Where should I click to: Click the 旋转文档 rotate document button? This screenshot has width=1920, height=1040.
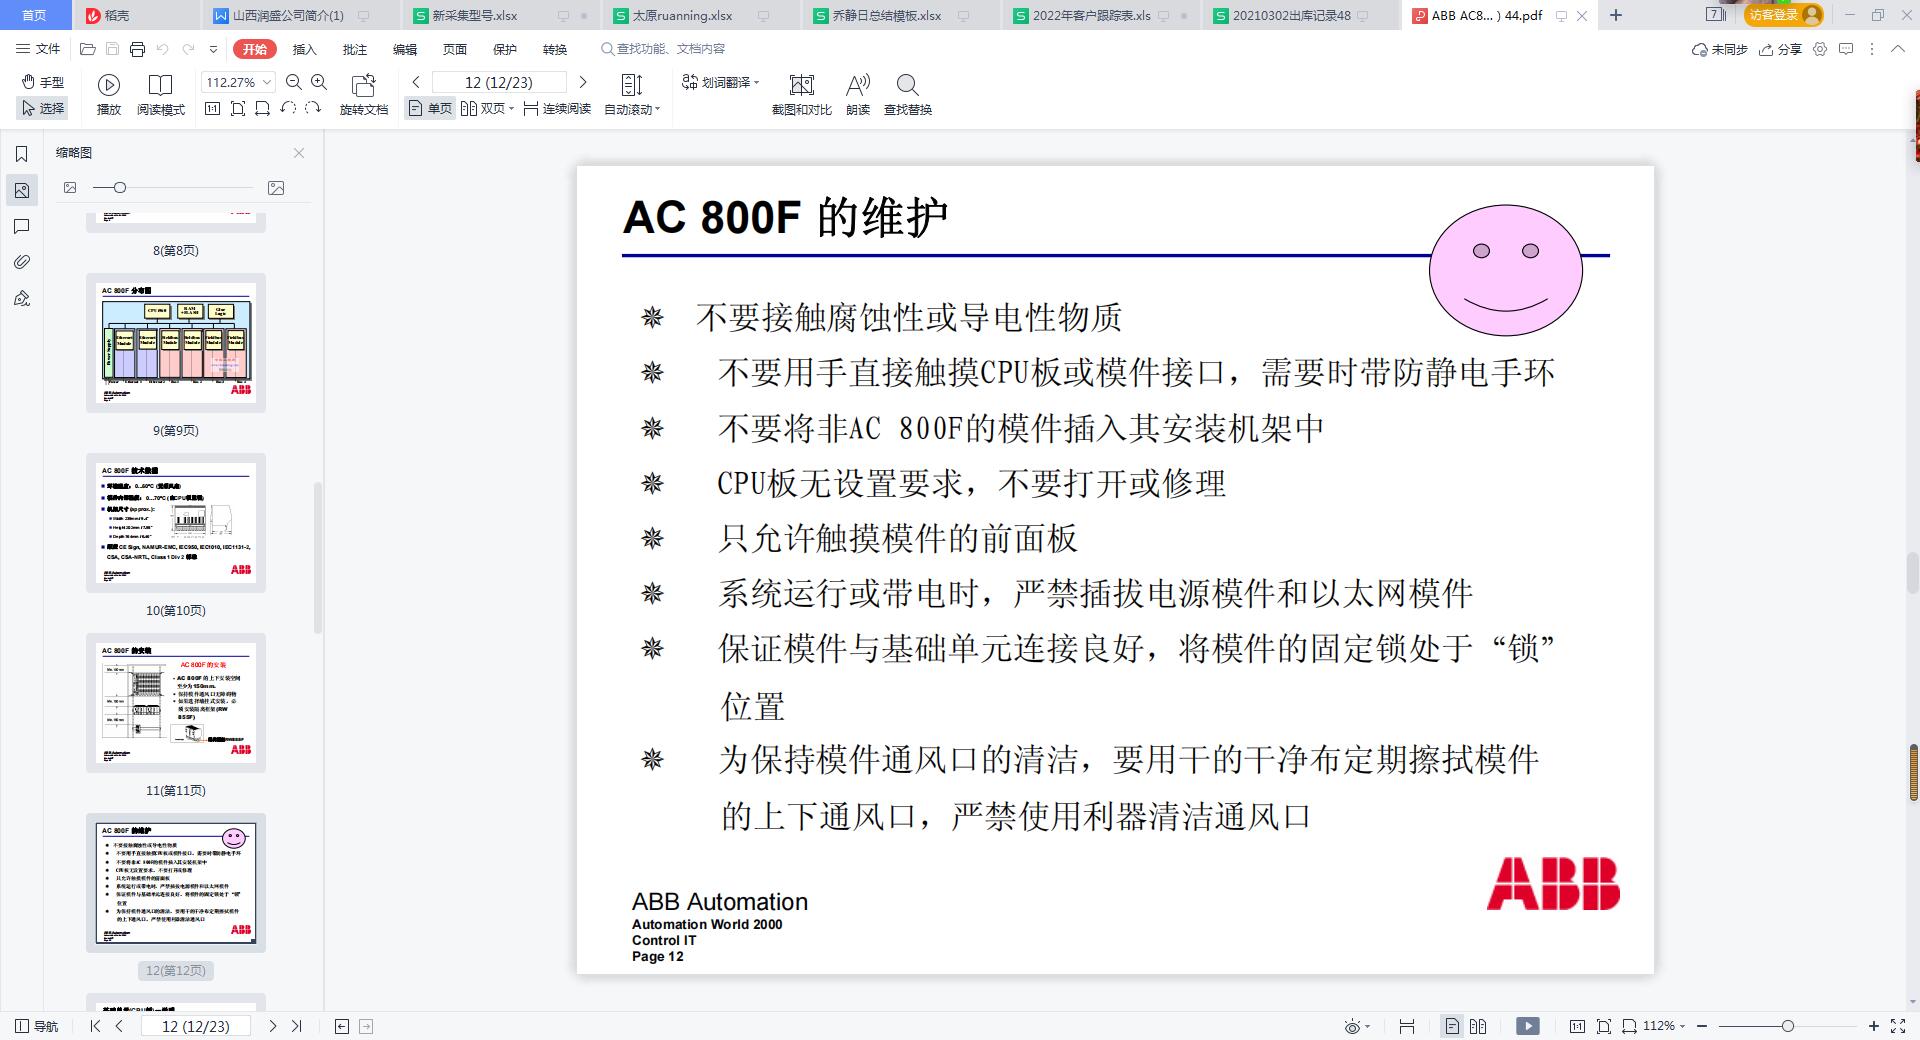pyautogui.click(x=364, y=95)
